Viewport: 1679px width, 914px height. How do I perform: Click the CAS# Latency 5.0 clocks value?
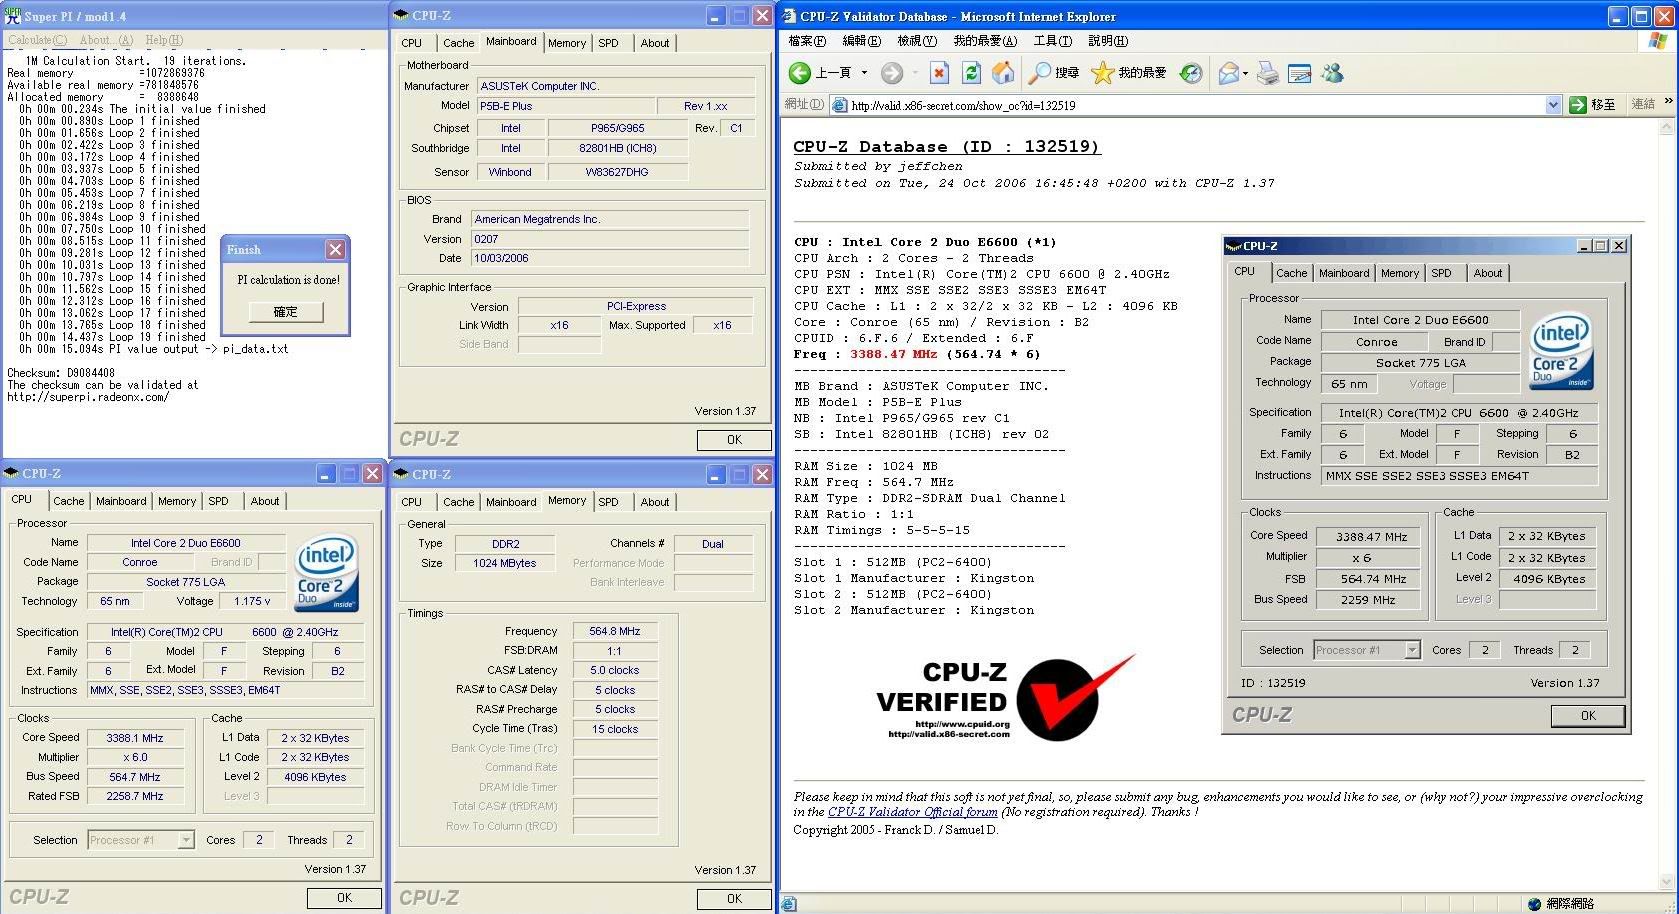pos(615,670)
